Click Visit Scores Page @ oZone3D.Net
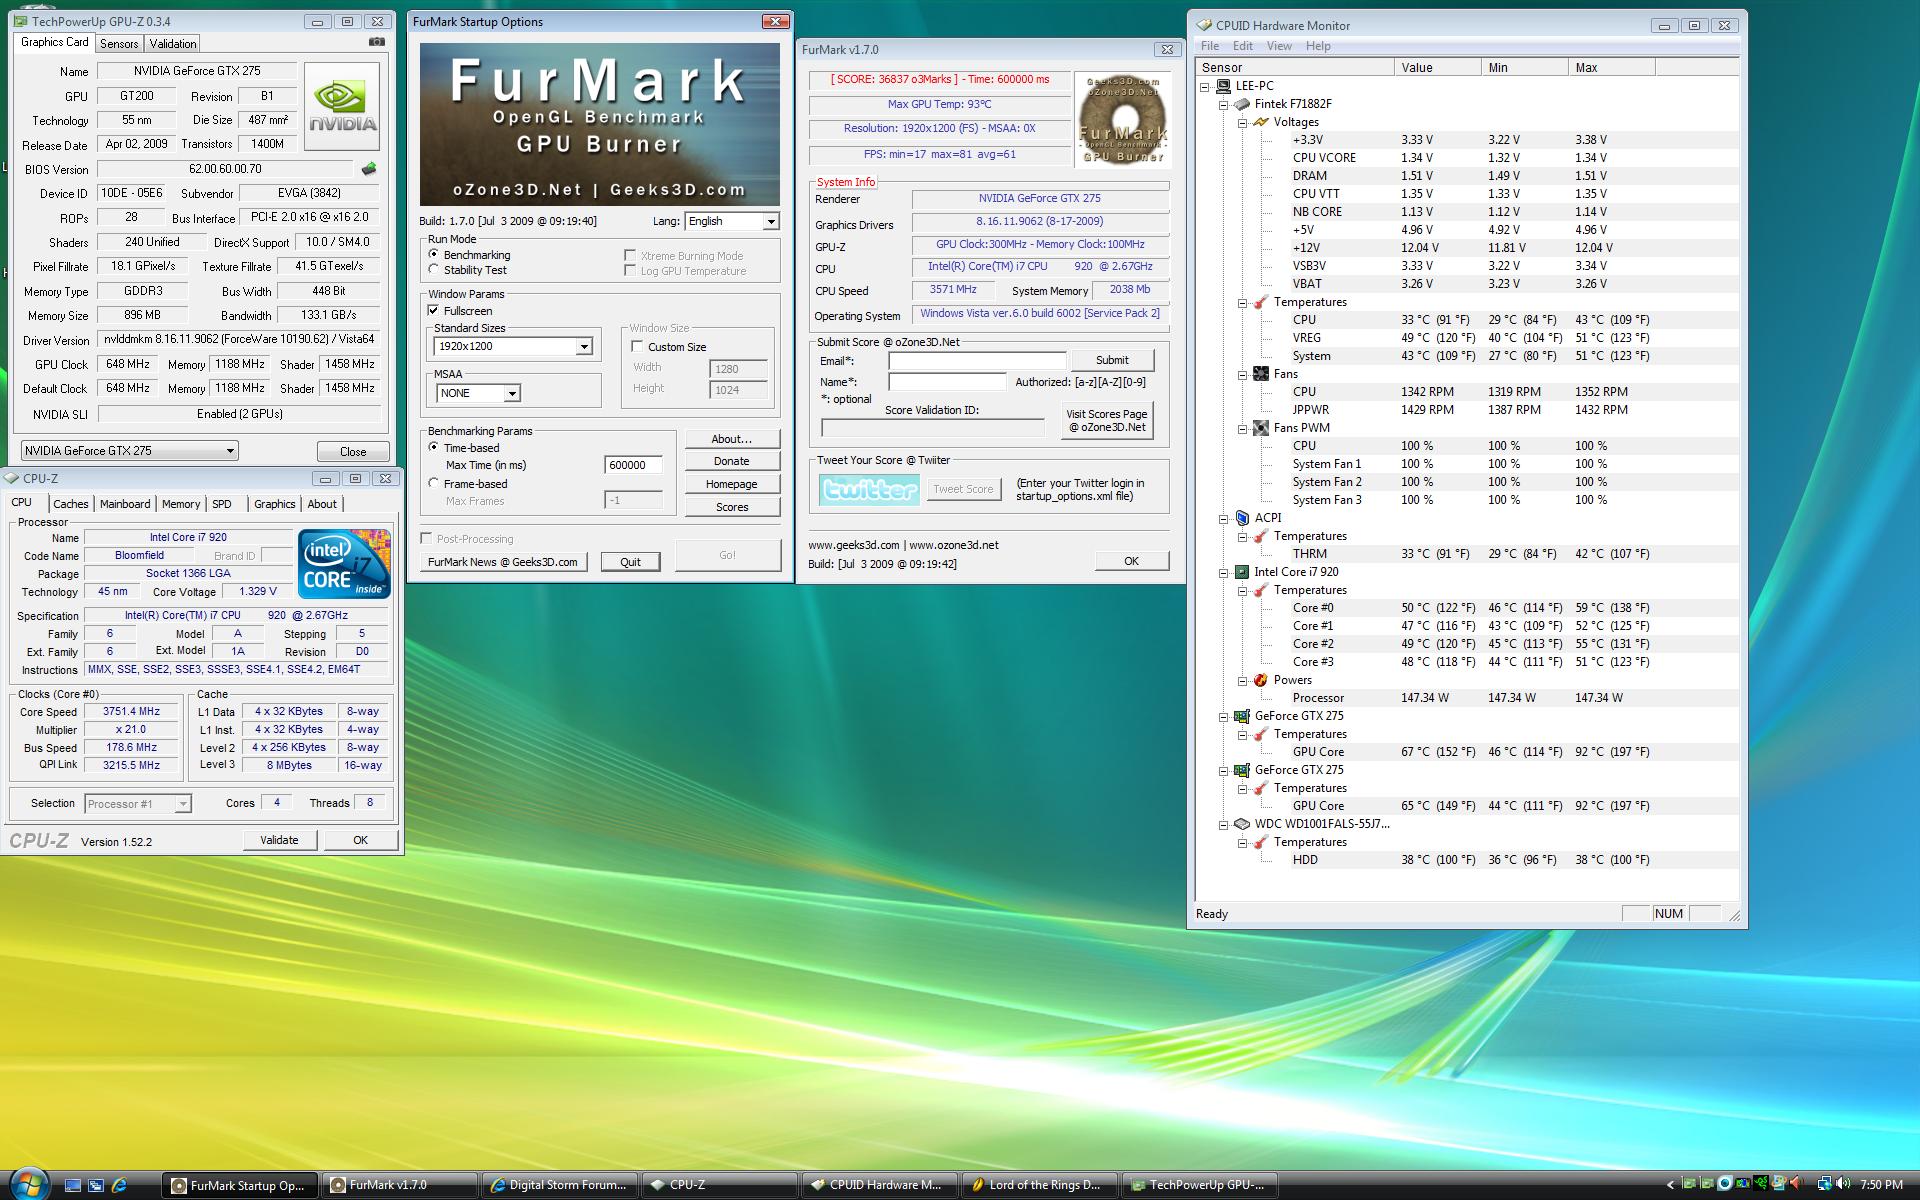The width and height of the screenshot is (1920, 1200). (x=1106, y=420)
